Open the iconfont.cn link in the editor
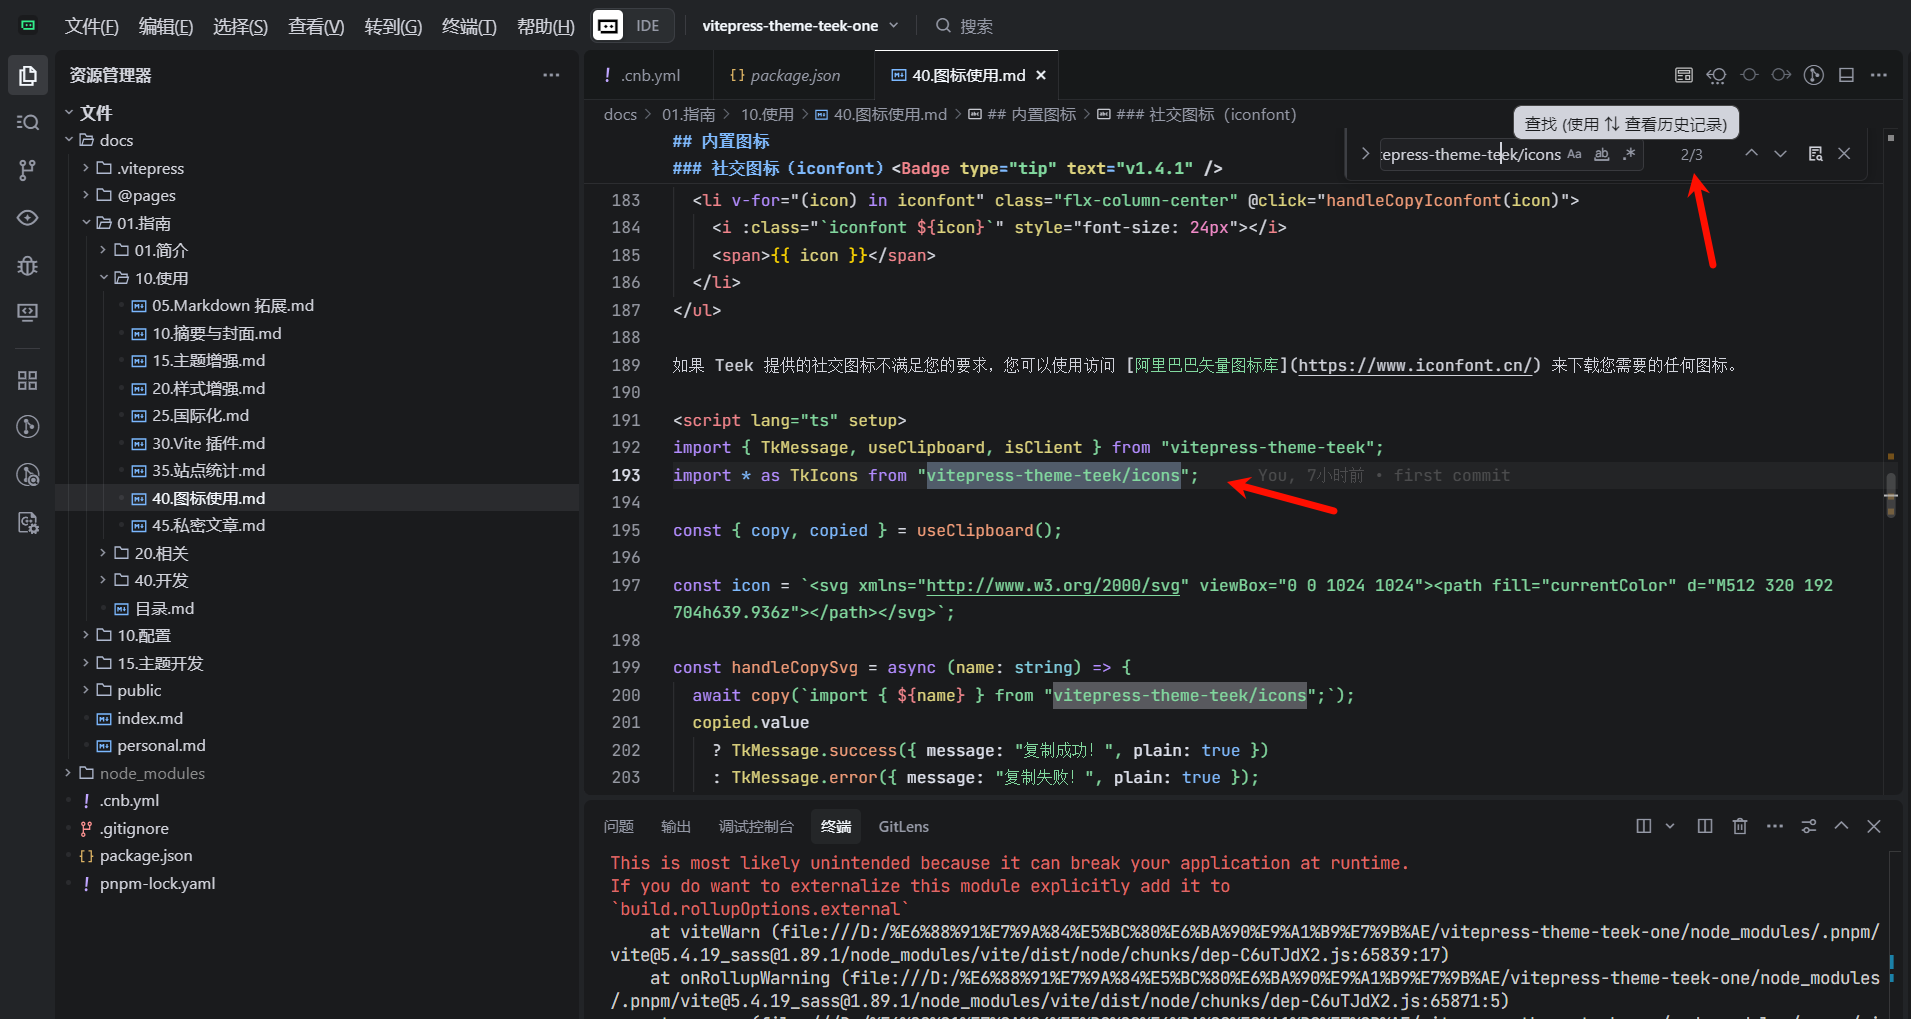The width and height of the screenshot is (1911, 1019). [1415, 366]
